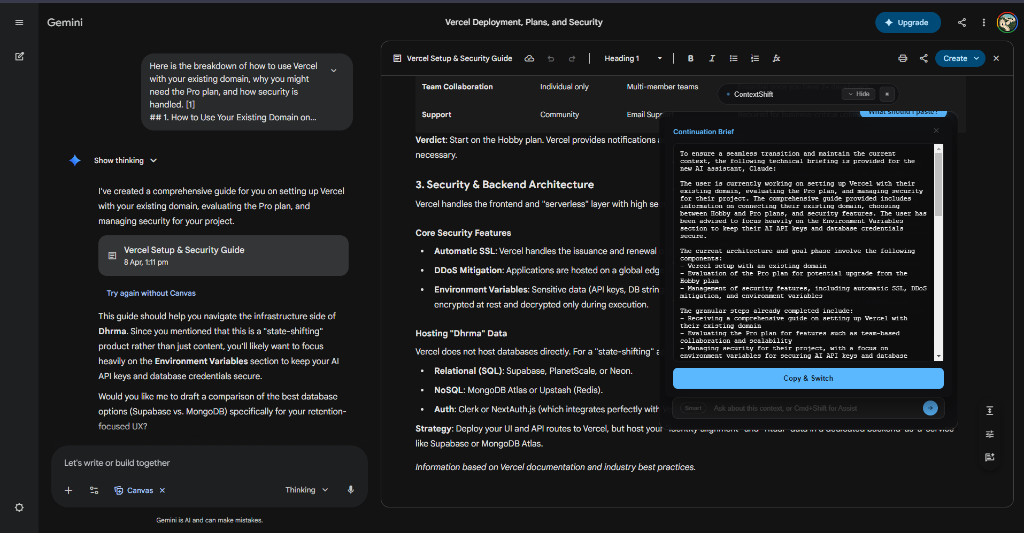
Task: Click the Hosting "Dhrma" Data subheading
Action: coord(461,333)
